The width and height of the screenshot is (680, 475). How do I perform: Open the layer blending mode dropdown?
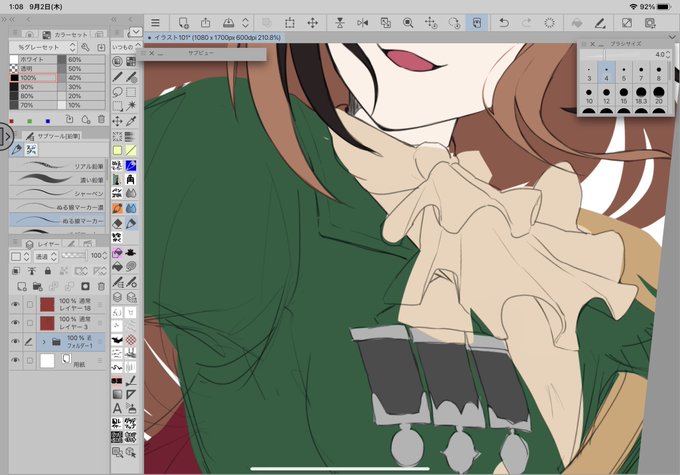[46, 256]
